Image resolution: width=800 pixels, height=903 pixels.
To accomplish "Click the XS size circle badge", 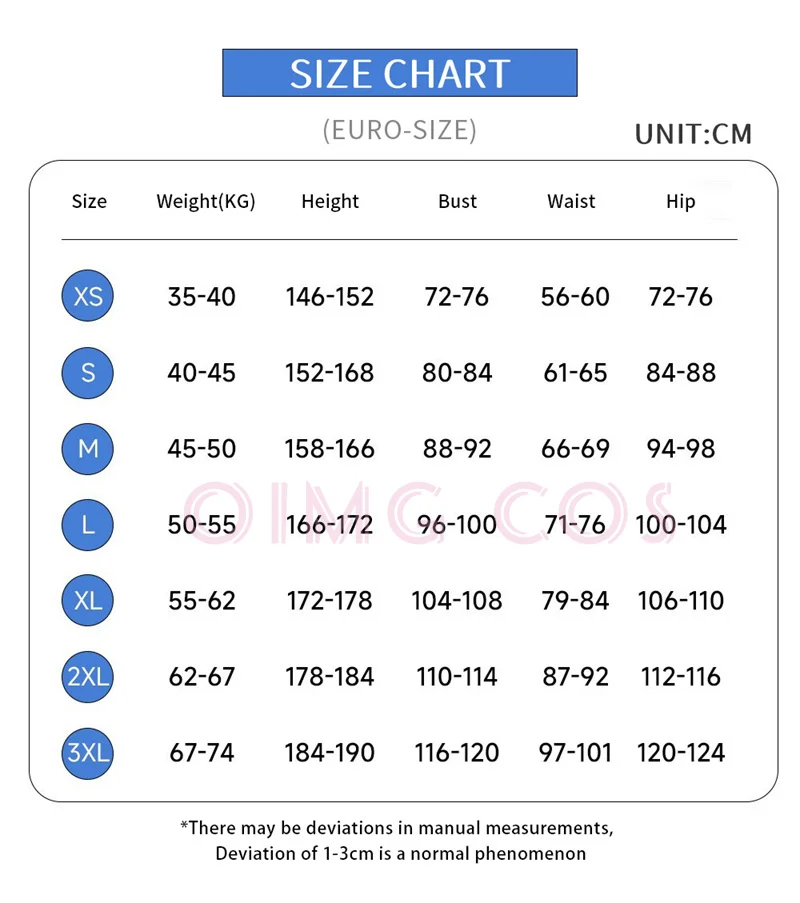I will coord(88,296).
